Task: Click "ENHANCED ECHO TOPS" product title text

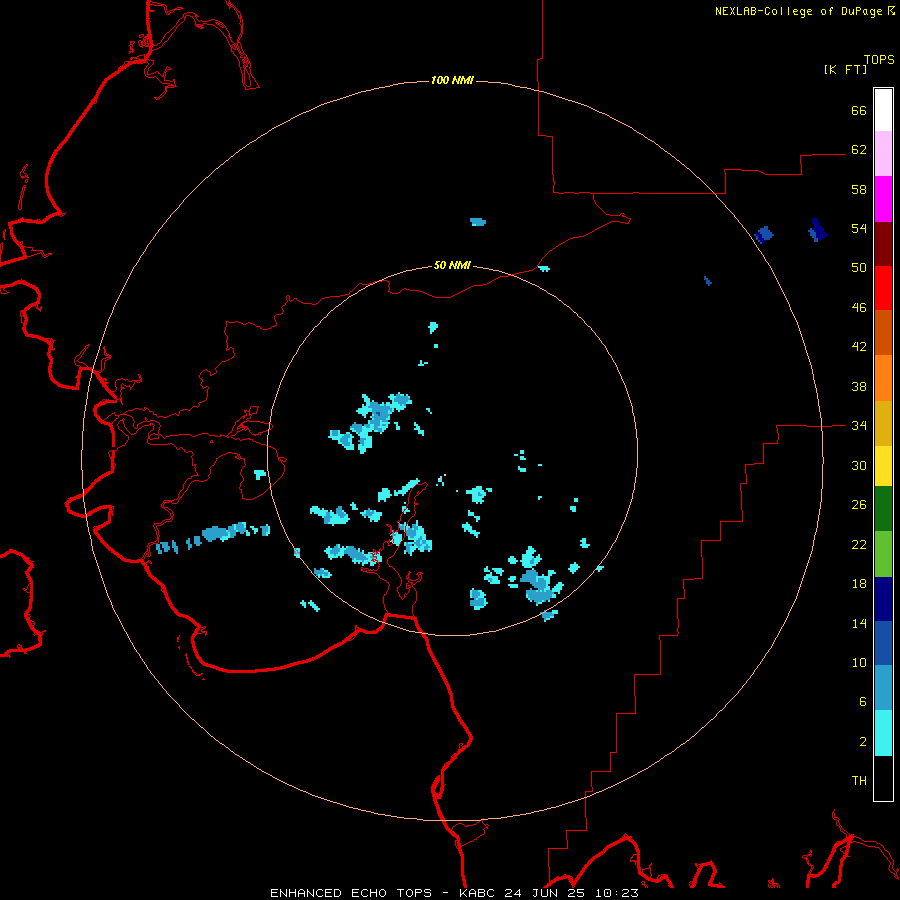Action: pos(351,893)
